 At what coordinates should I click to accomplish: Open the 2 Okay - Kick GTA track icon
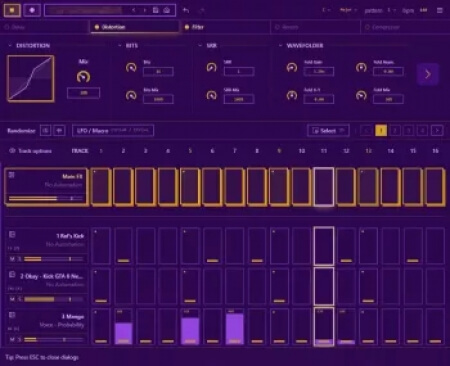coord(12,275)
